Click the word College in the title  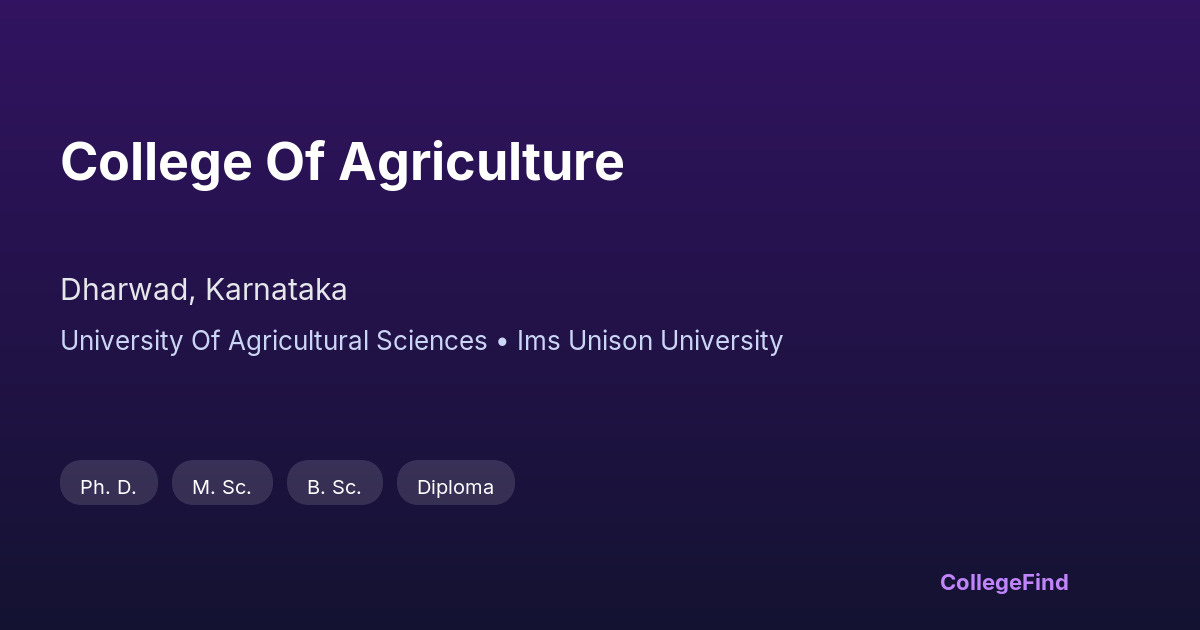[156, 162]
